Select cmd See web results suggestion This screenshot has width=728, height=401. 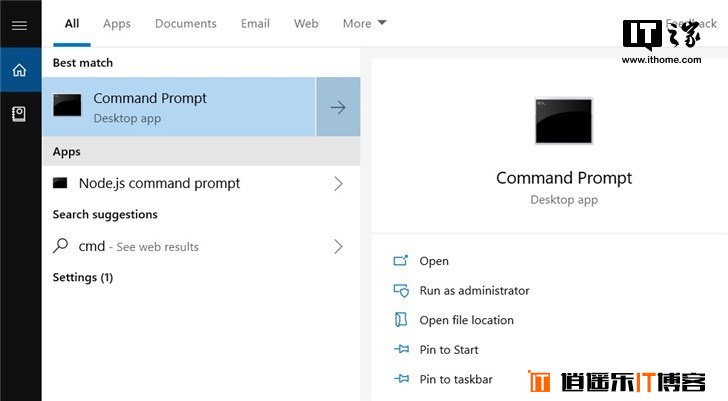201,246
